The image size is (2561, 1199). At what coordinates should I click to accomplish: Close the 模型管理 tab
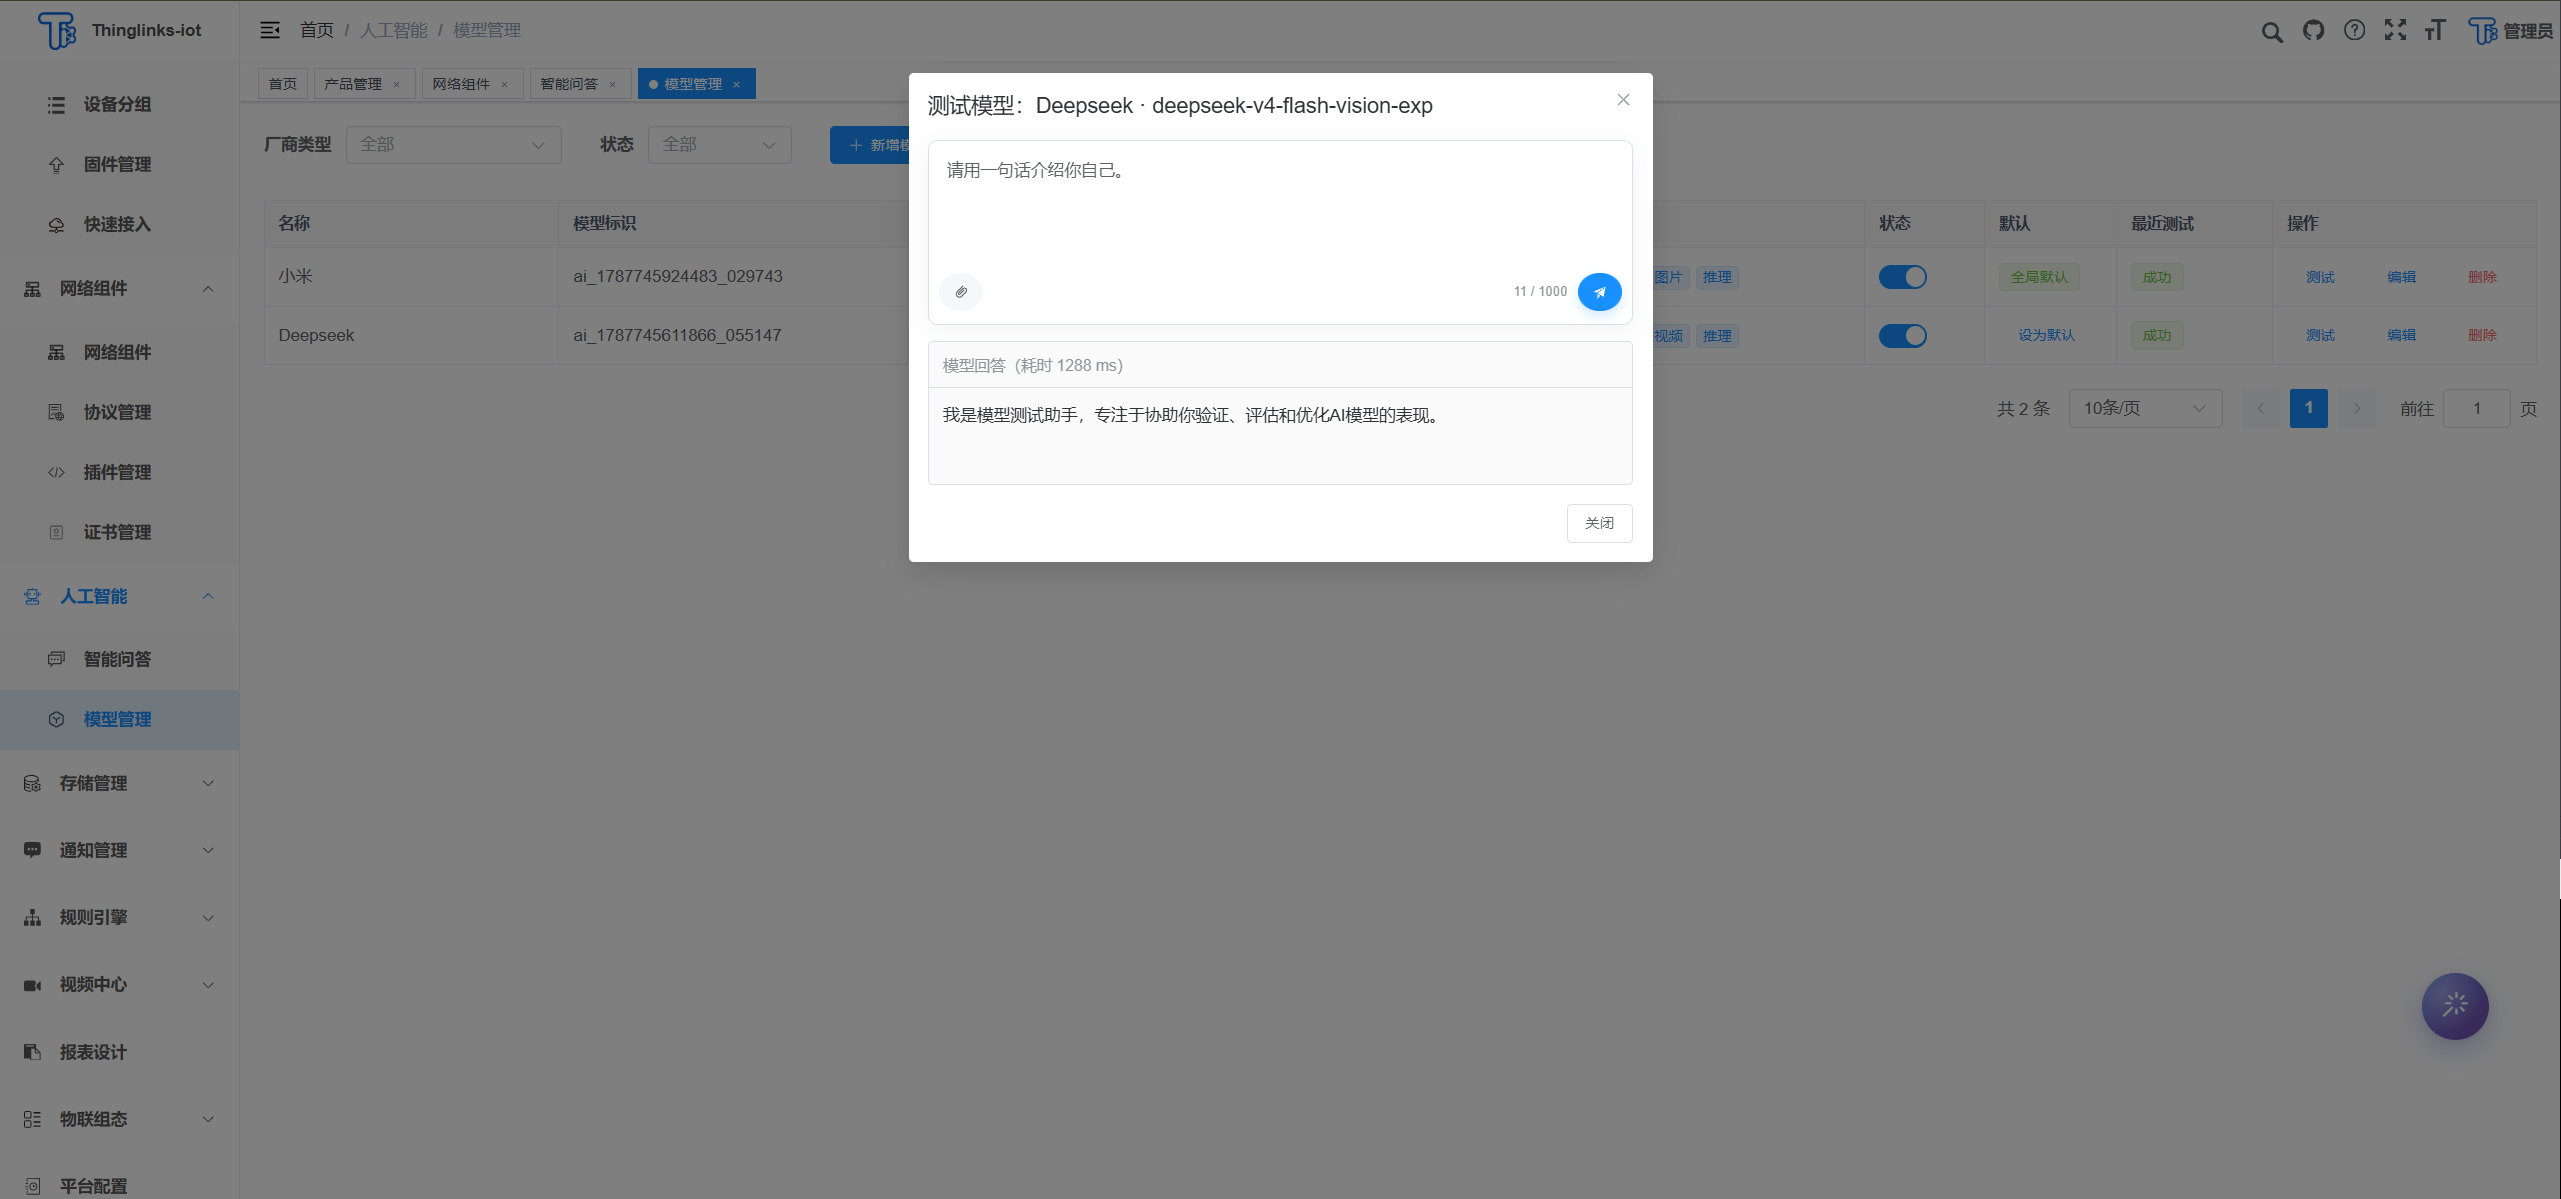click(737, 85)
